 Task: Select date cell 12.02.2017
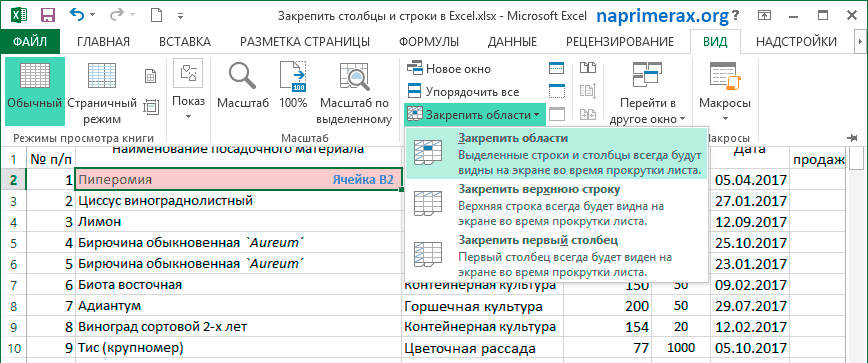click(750, 327)
